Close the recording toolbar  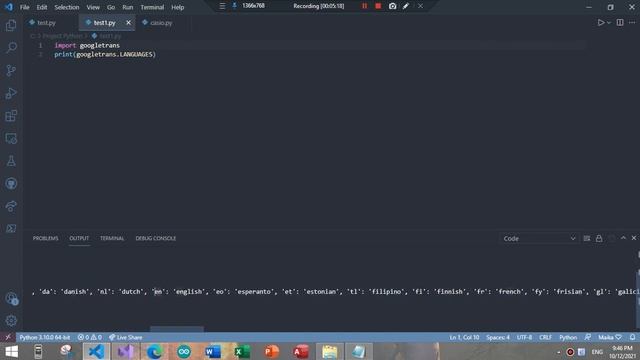(x=420, y=6)
